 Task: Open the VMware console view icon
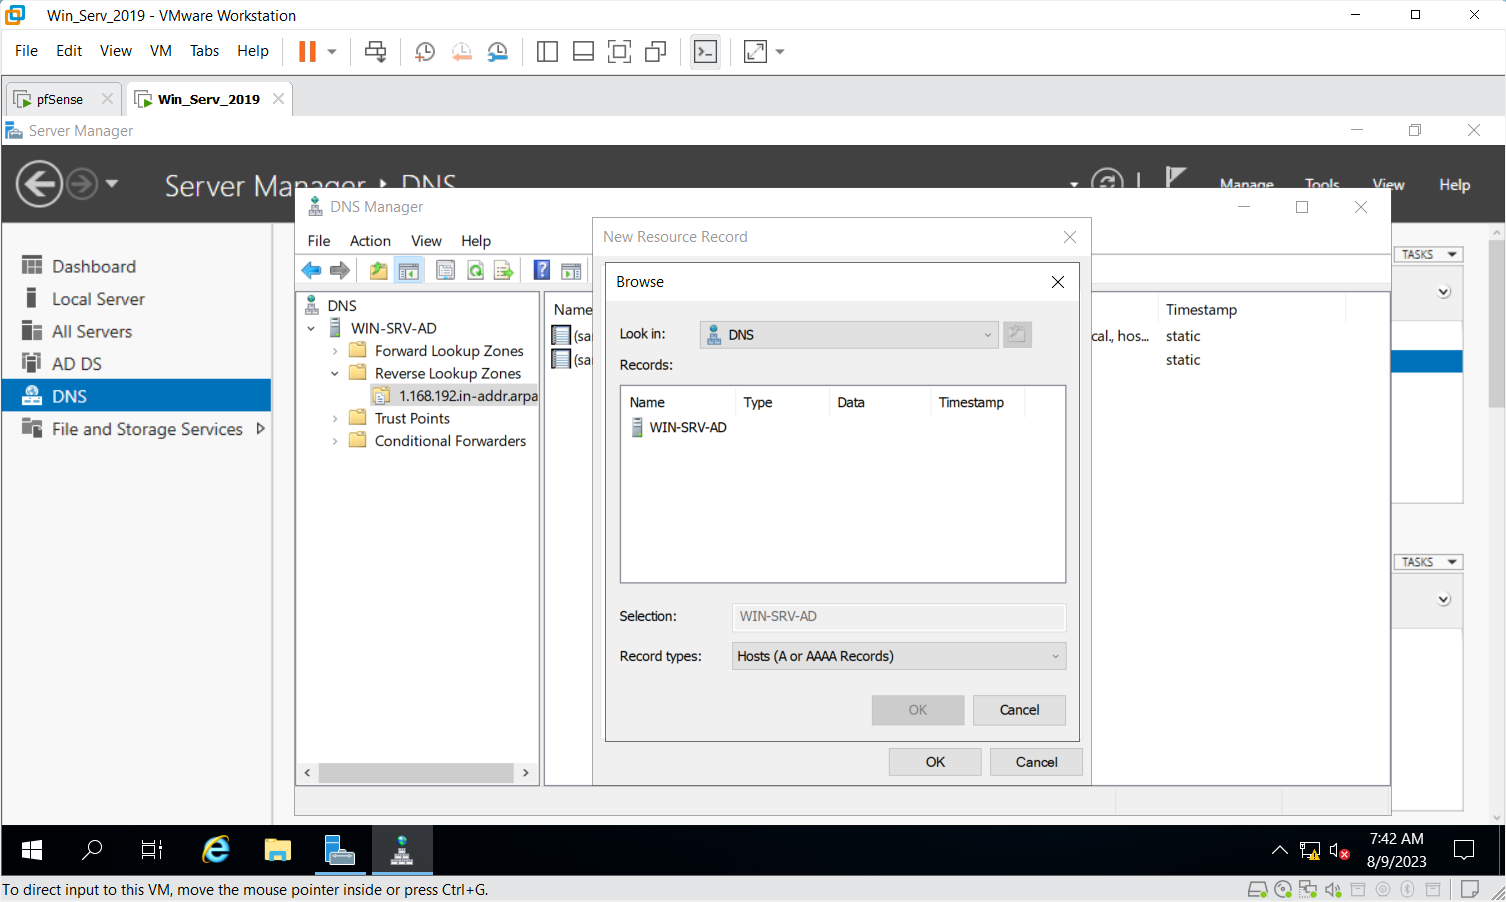[x=705, y=51]
